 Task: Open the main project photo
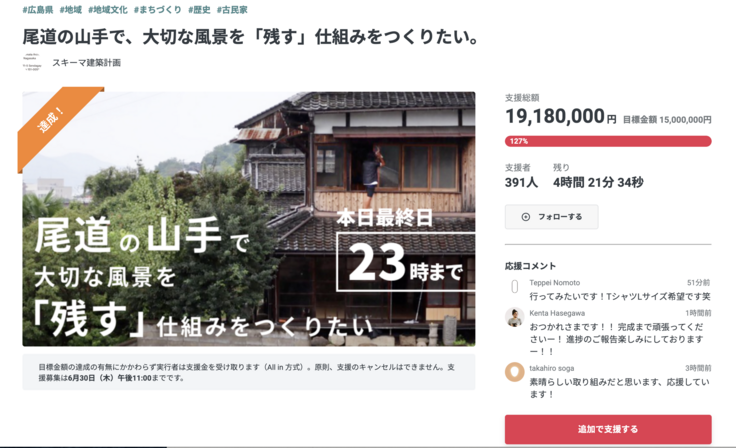pos(249,219)
